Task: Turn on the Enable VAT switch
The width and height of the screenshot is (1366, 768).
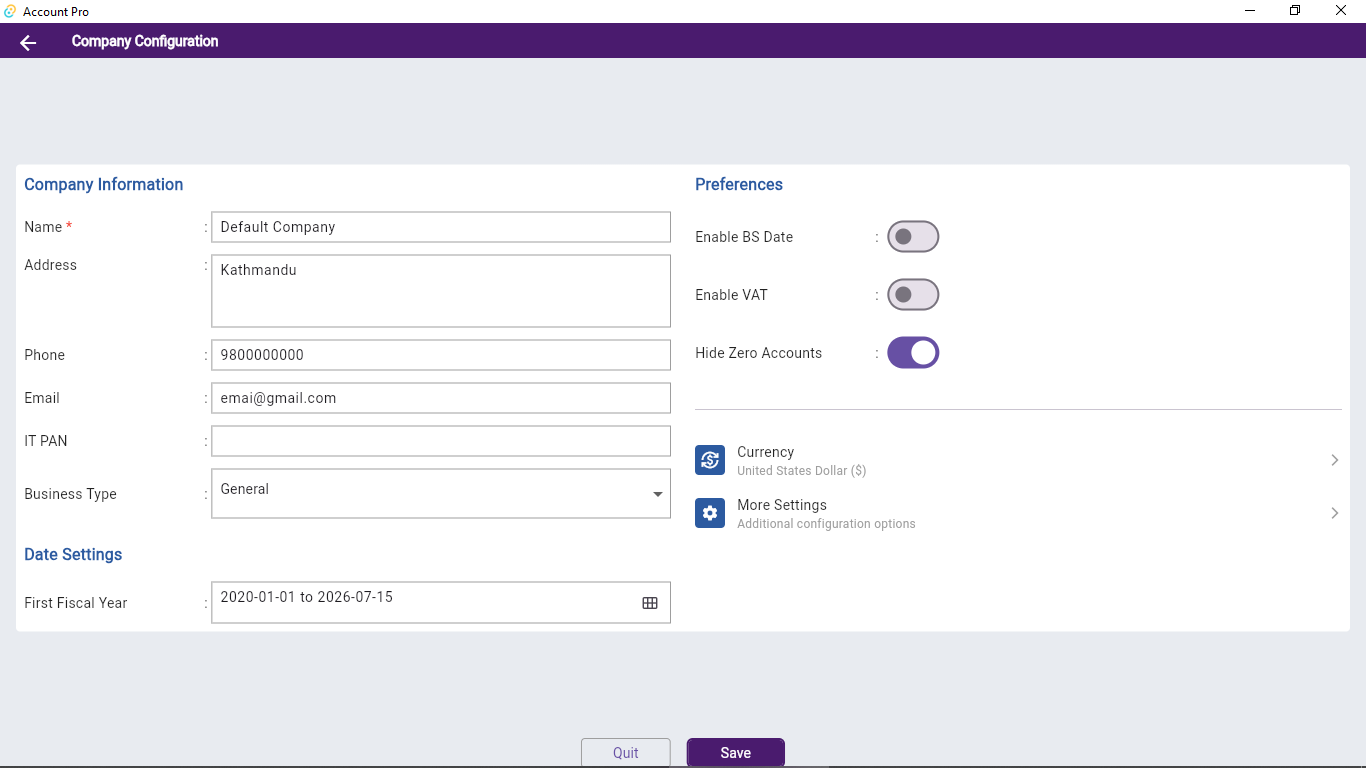Action: [913, 295]
